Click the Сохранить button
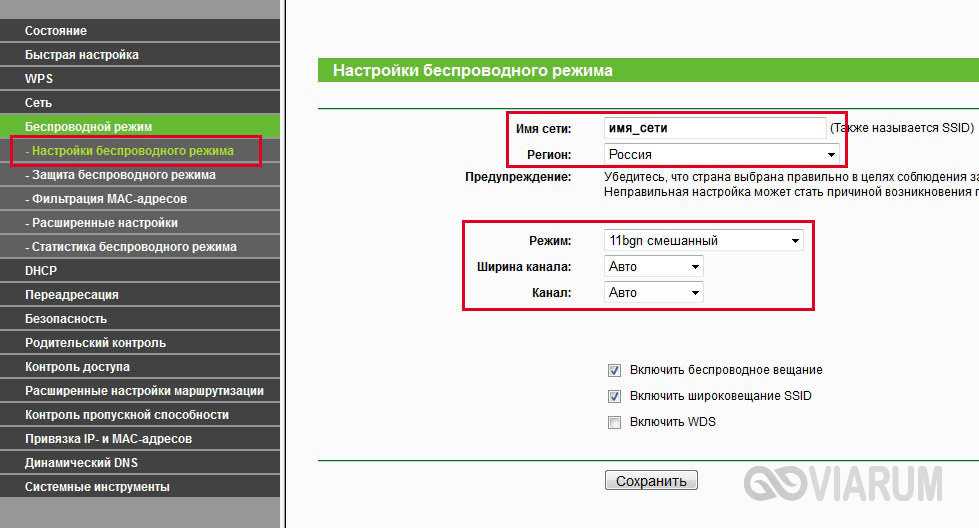This screenshot has width=979, height=528. coord(651,481)
